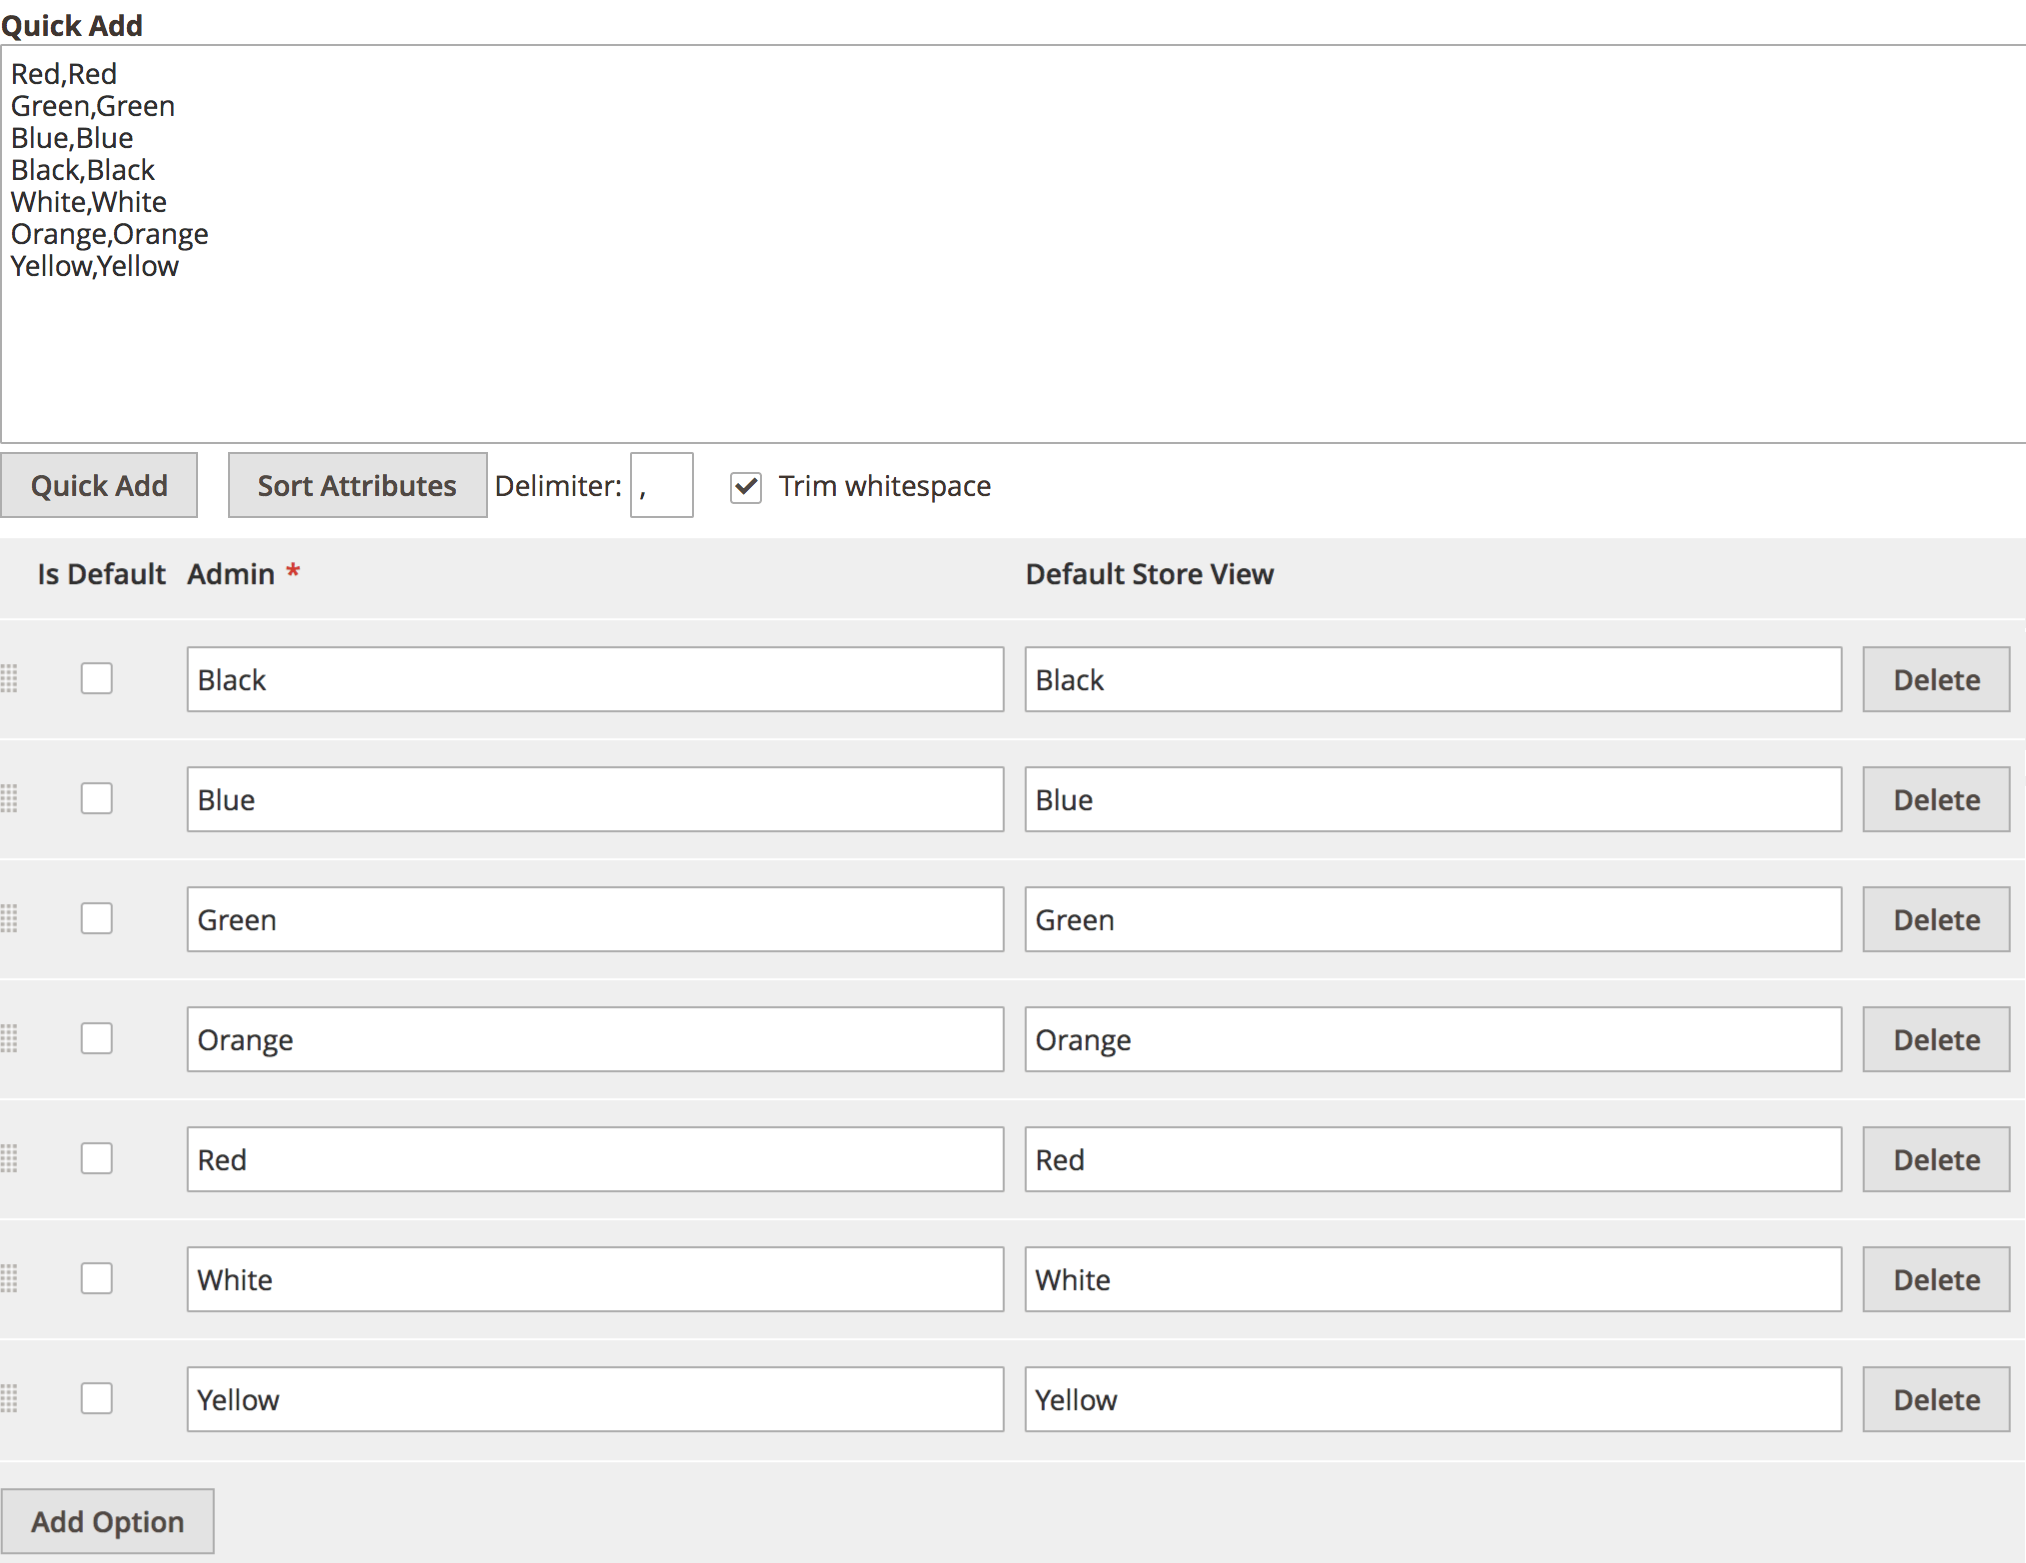Click the Delimiter input field
This screenshot has width=2026, height=1563.
(x=661, y=485)
